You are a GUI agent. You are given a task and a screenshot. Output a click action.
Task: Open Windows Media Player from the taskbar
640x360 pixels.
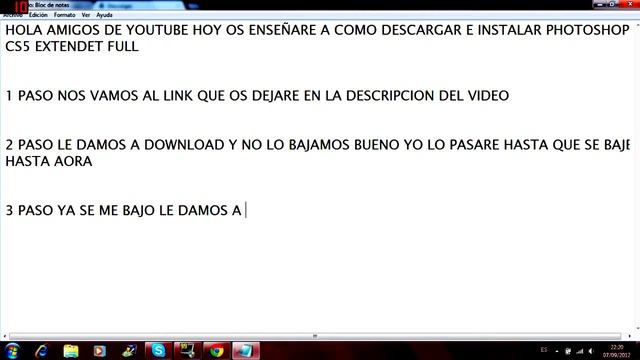coord(100,351)
